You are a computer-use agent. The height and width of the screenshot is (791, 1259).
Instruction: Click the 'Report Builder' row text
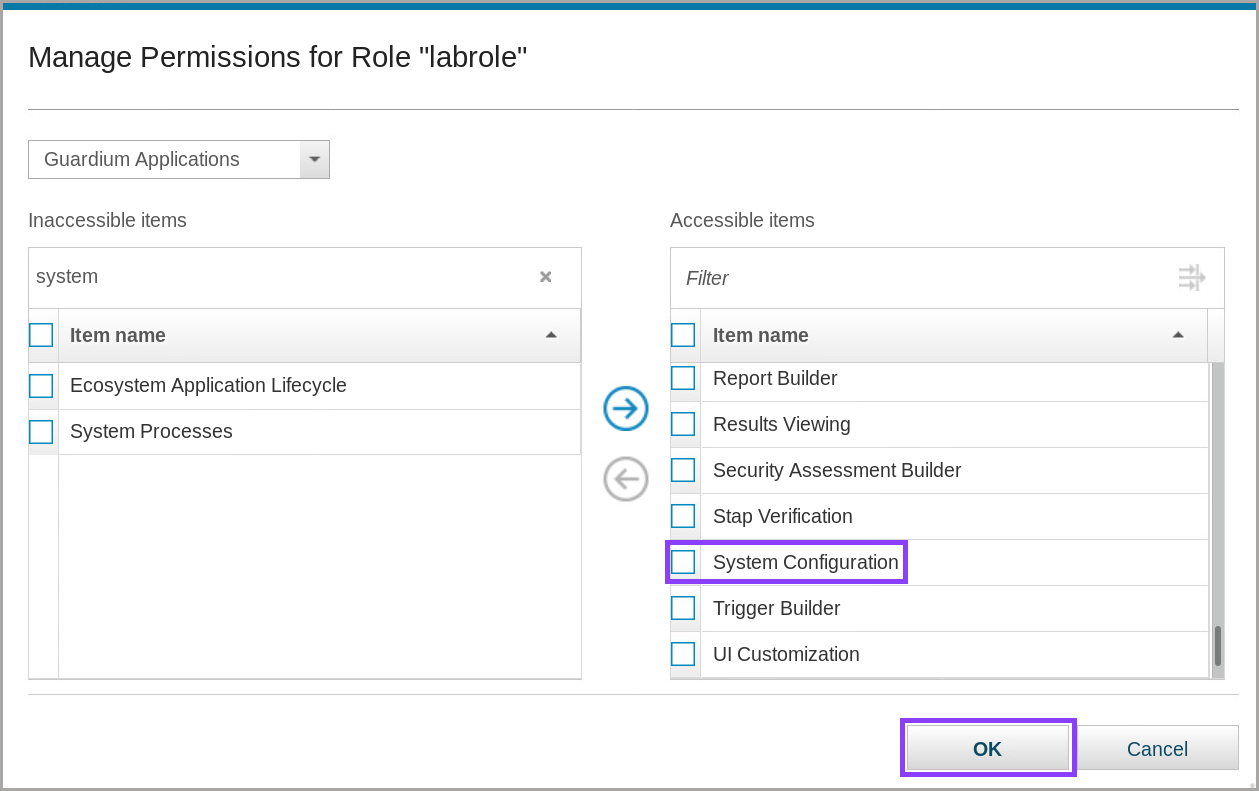click(x=775, y=378)
